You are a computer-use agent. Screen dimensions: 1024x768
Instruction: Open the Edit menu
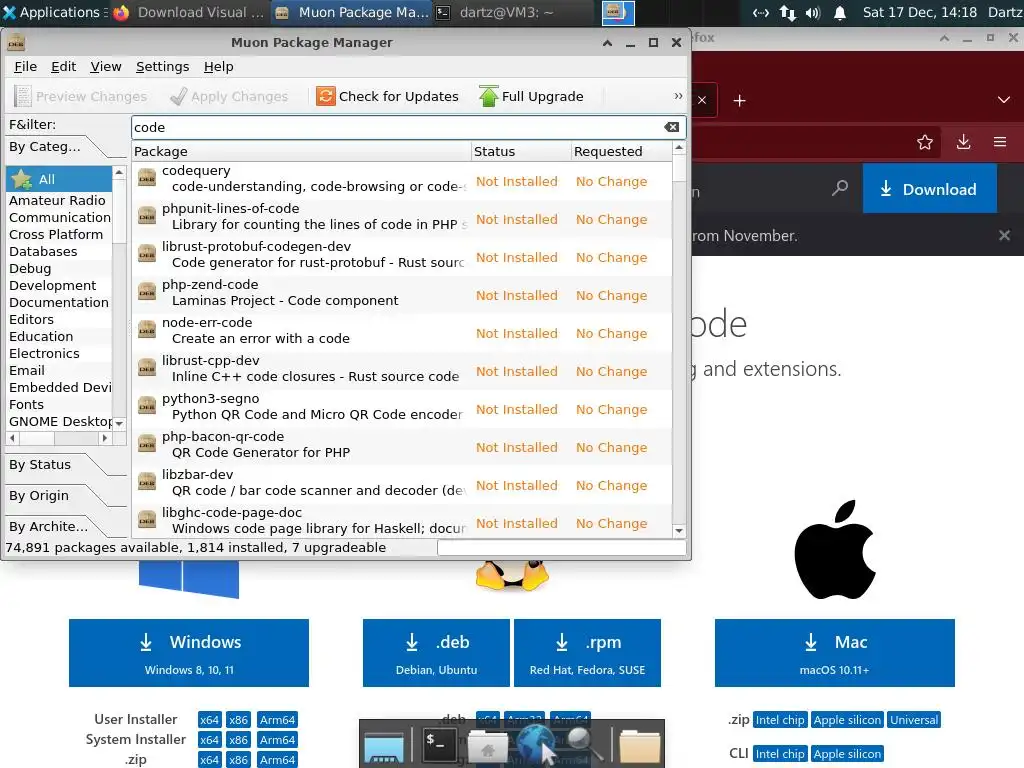click(63, 67)
